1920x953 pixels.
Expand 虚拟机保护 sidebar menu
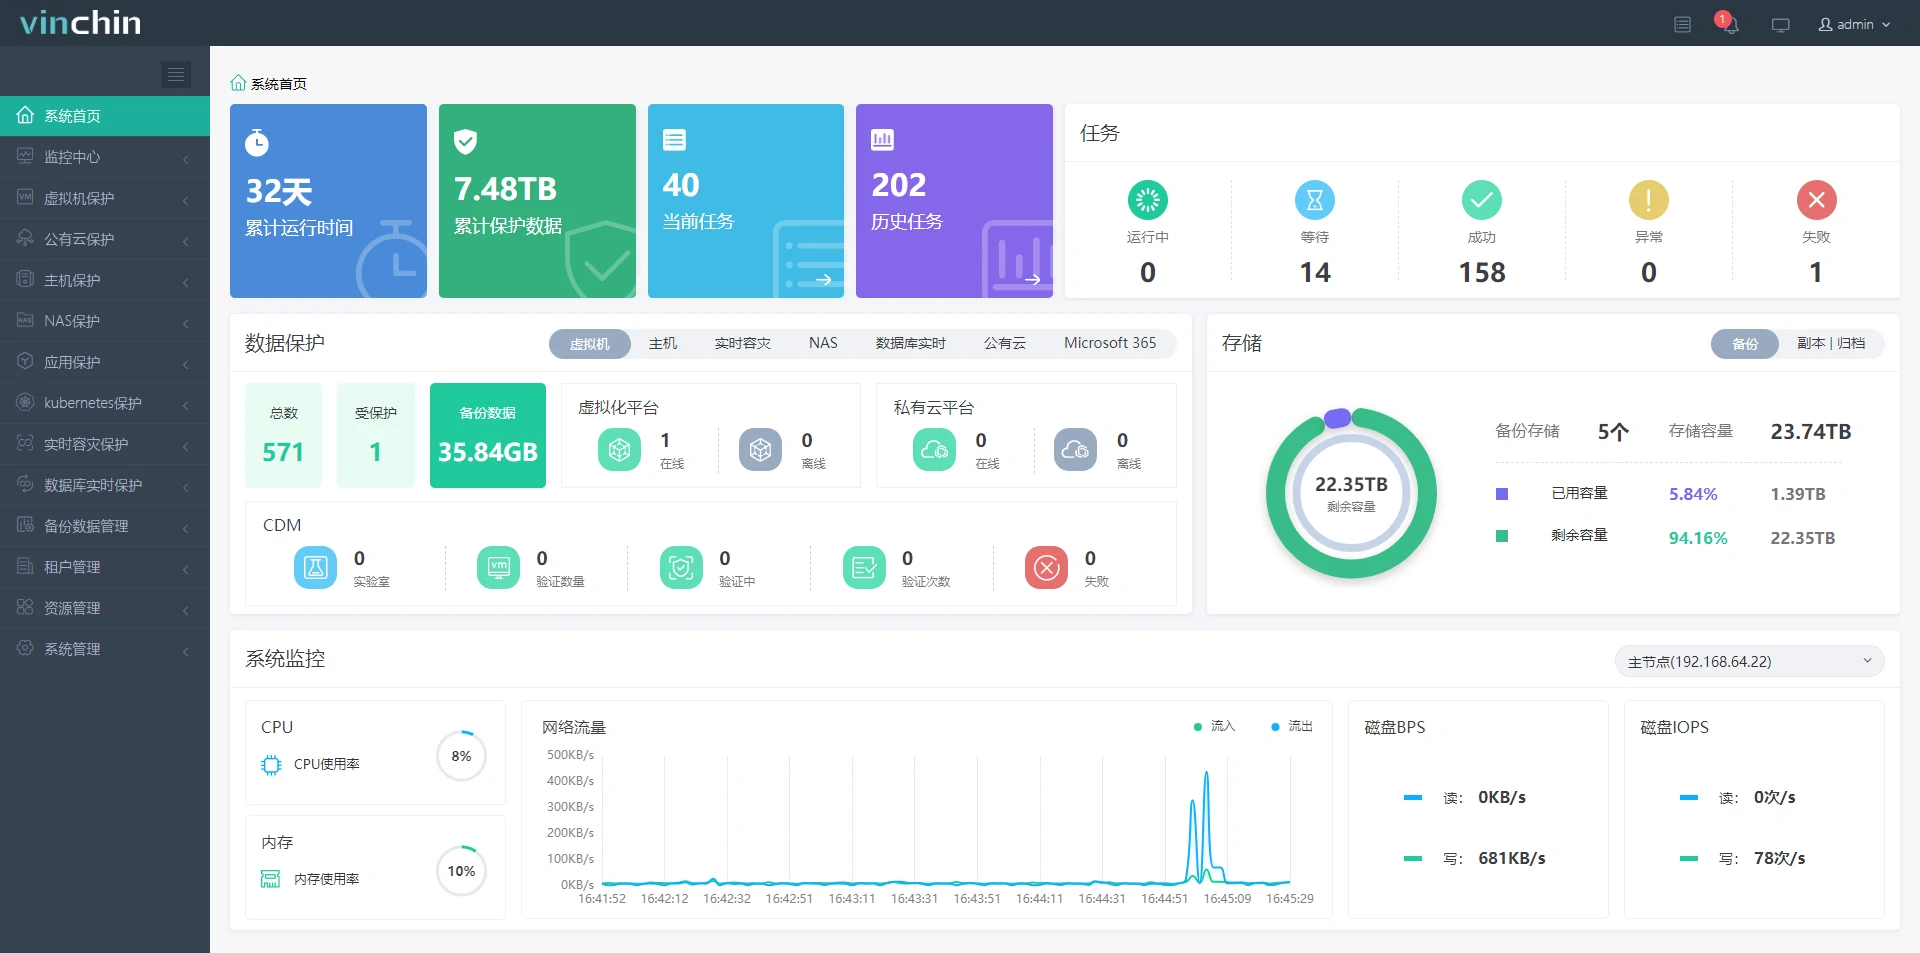(105, 198)
